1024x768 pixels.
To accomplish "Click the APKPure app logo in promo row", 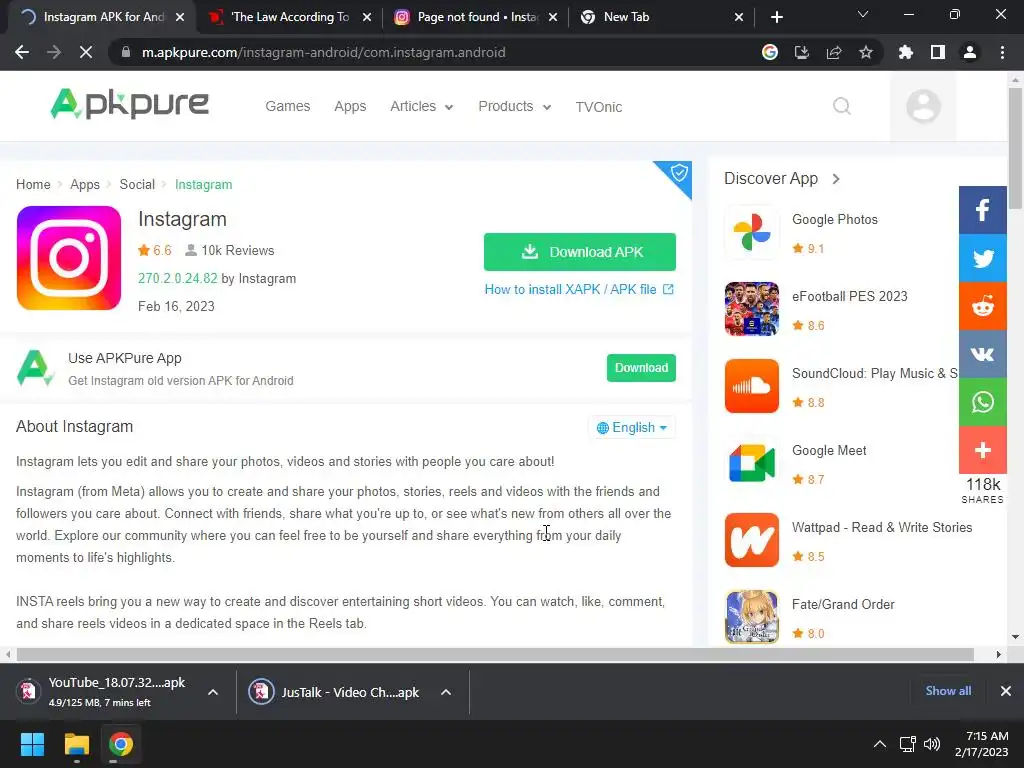I will tap(35, 368).
